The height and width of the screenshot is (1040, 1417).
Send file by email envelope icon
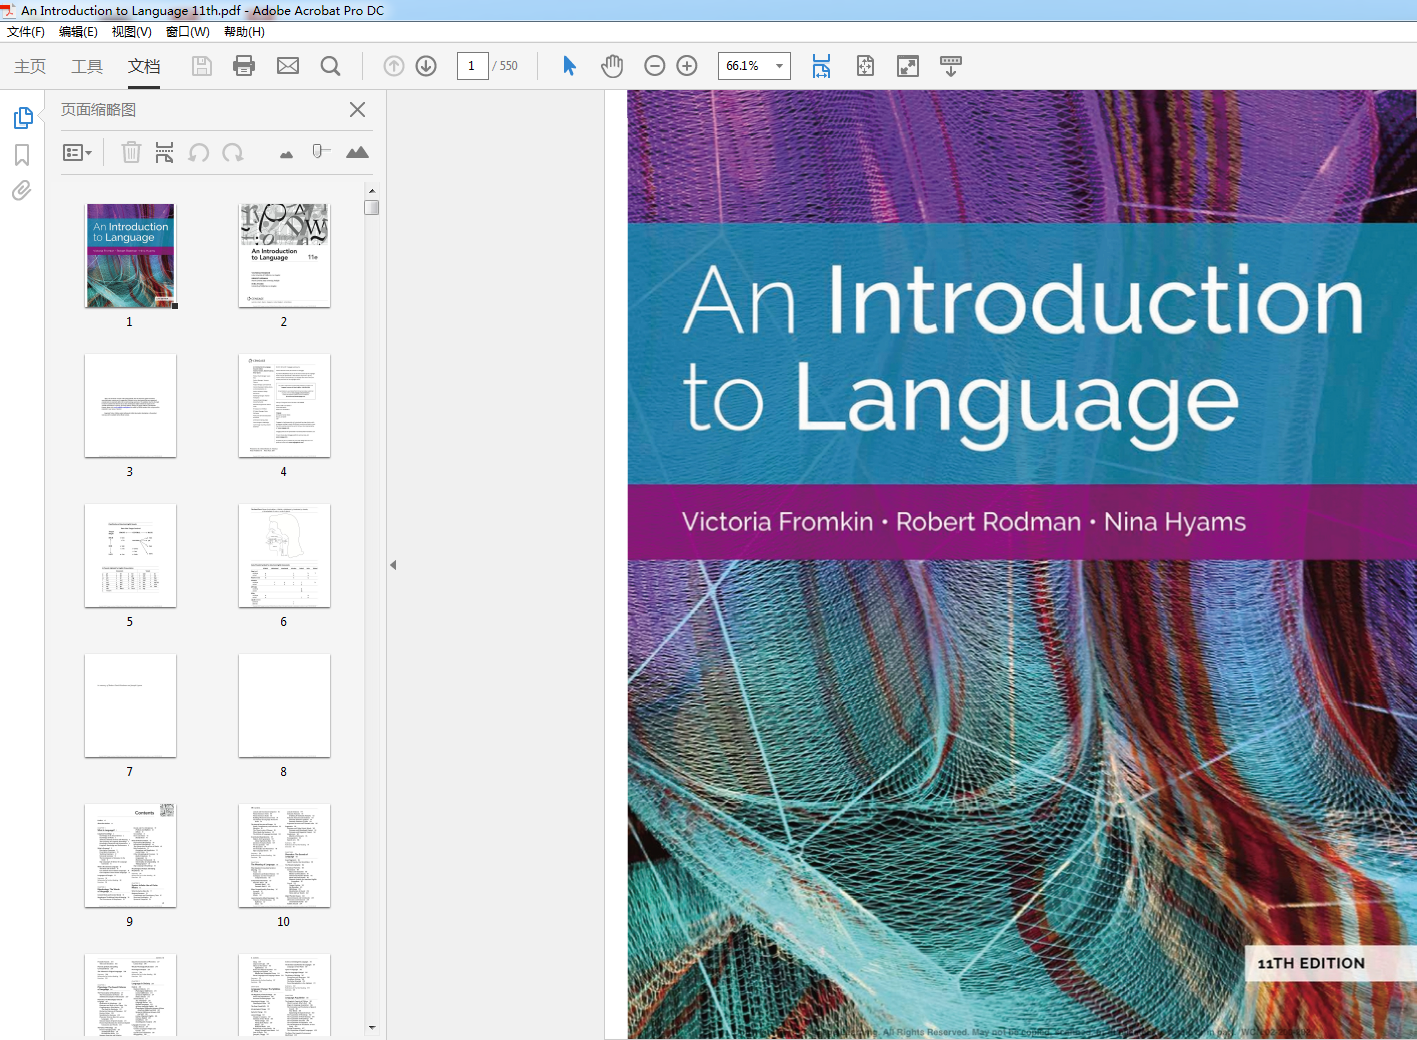click(288, 66)
